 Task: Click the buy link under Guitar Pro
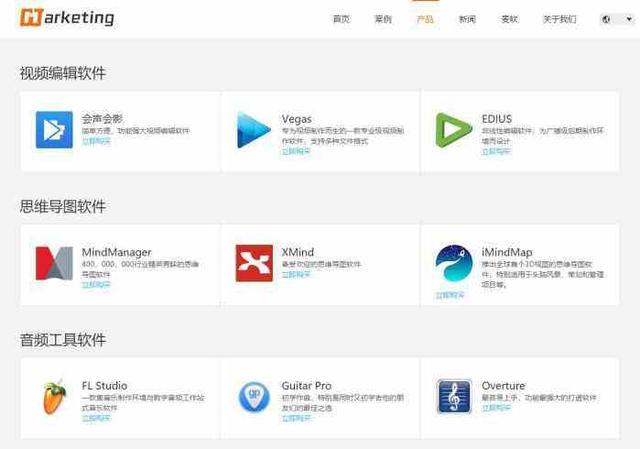(x=296, y=418)
